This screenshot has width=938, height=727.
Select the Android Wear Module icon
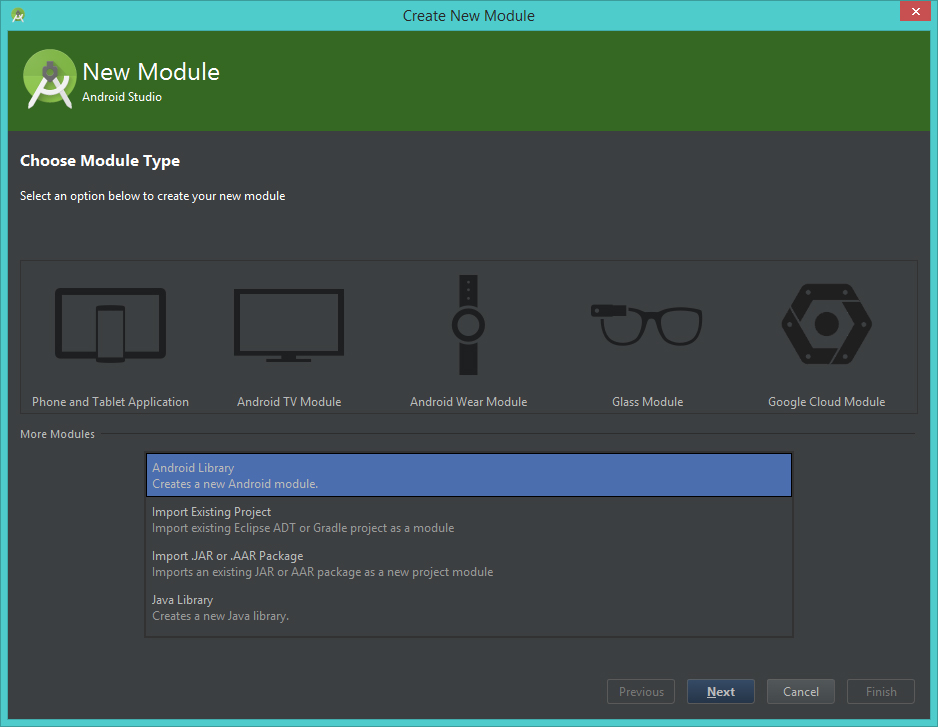click(468, 324)
